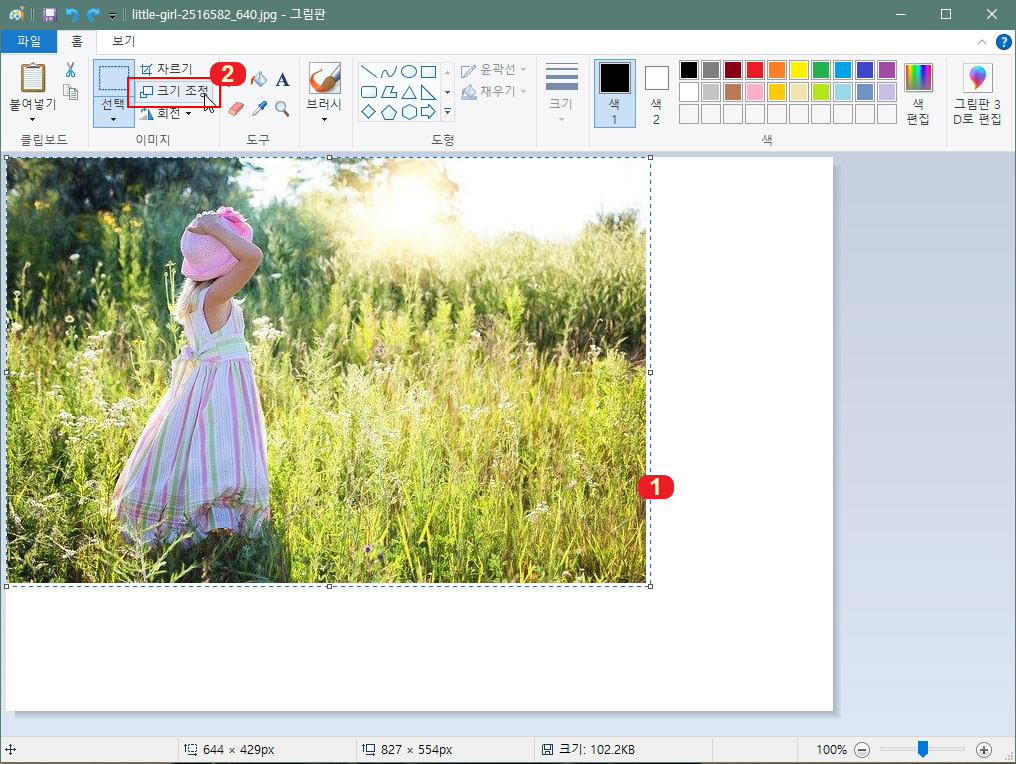
Task: Choose the Triangle shape
Action: click(x=409, y=92)
